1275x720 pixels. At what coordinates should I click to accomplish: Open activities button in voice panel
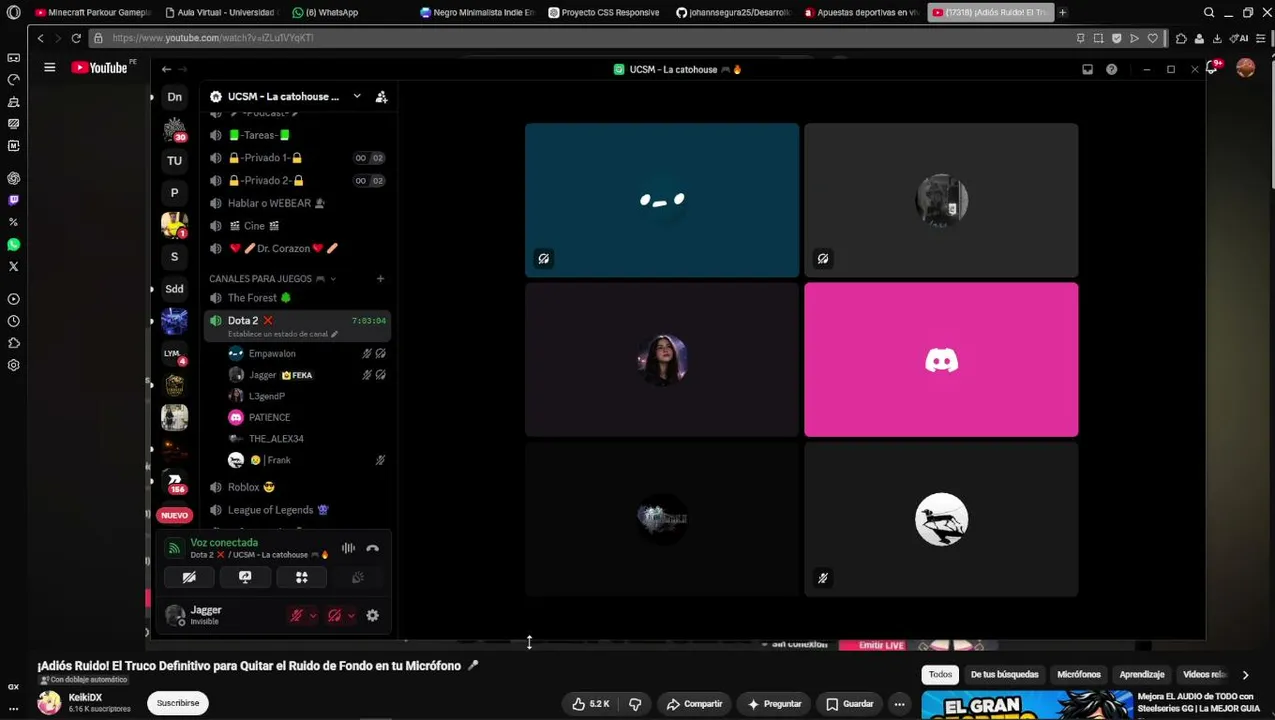[x=301, y=577]
